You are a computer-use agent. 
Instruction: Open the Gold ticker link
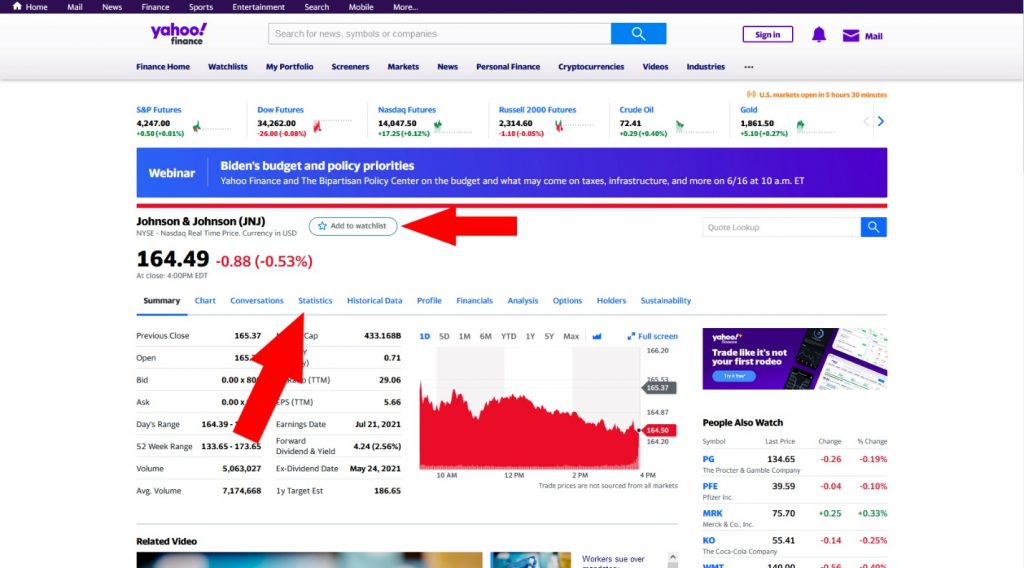coord(748,110)
